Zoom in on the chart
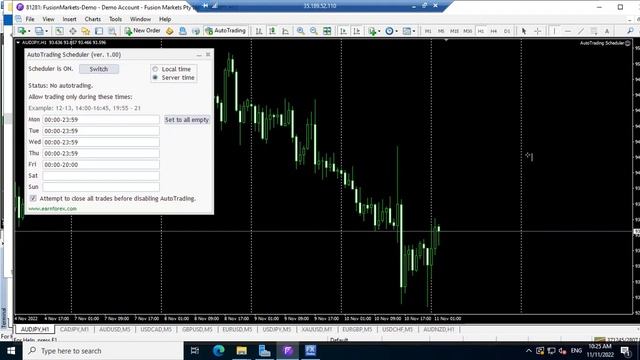640x360 pixels. [x=300, y=31]
